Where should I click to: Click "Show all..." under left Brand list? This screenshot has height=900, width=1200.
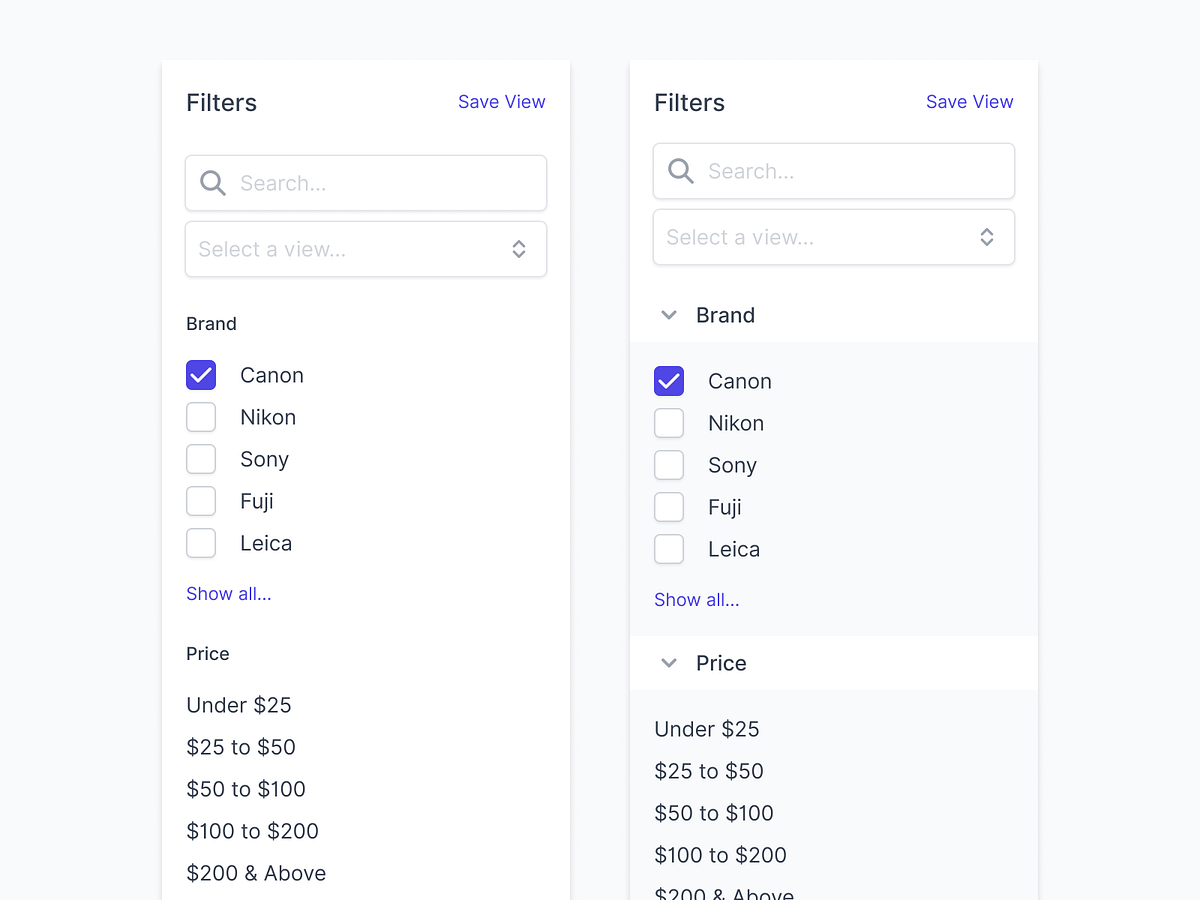(228, 593)
